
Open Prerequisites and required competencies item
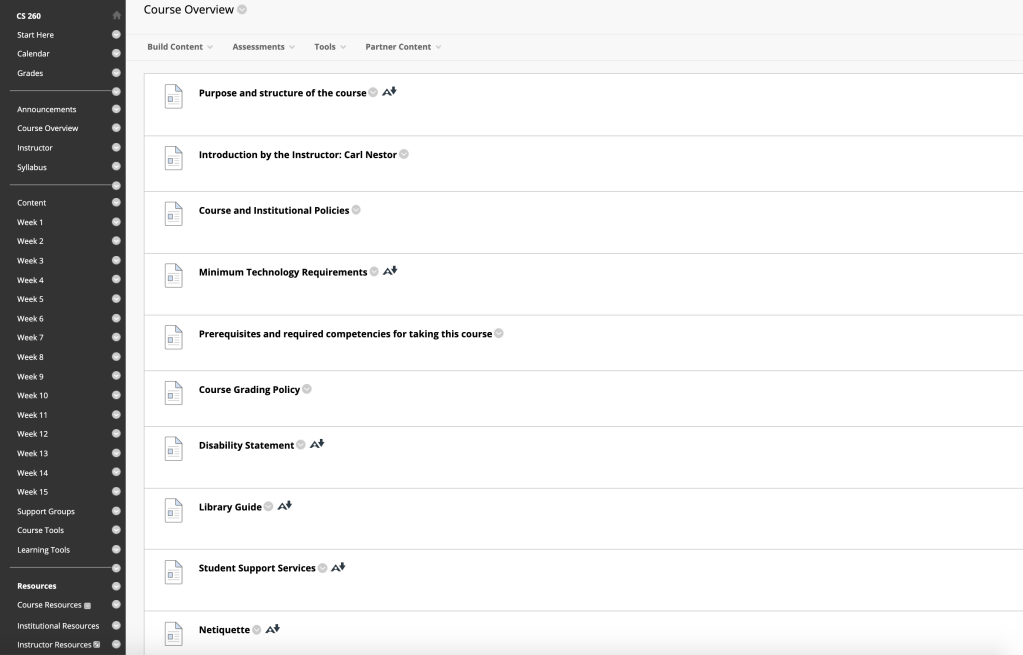(345, 333)
